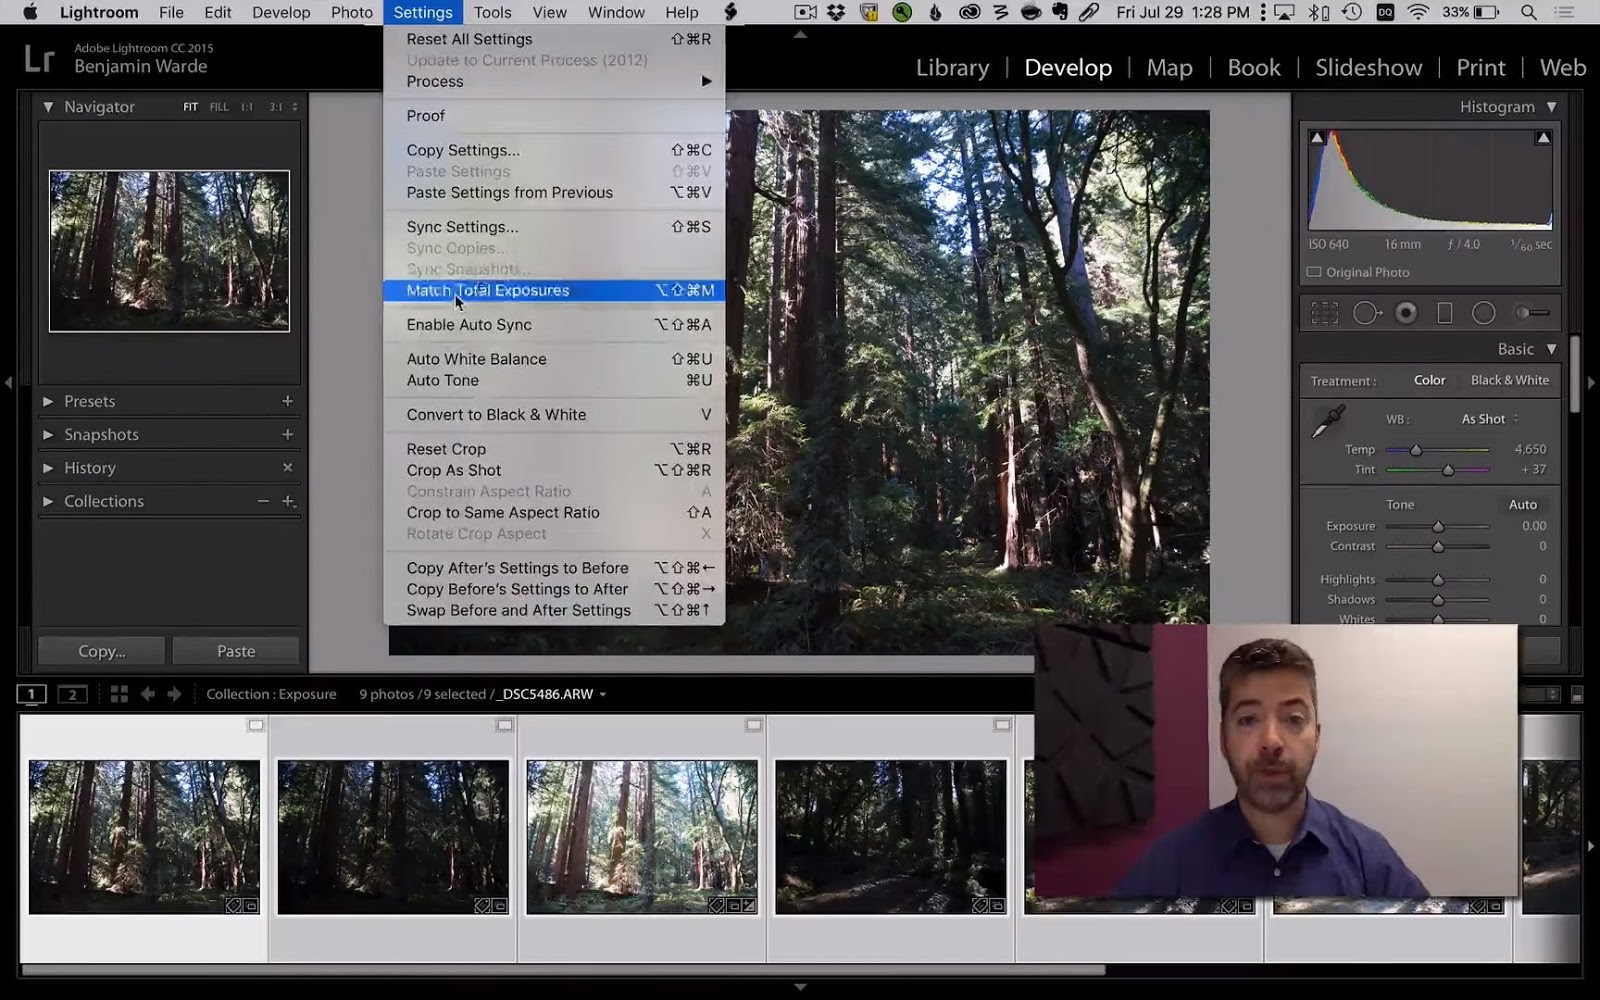The height and width of the screenshot is (1000, 1600).
Task: Open the second window display button 2
Action: (72, 694)
